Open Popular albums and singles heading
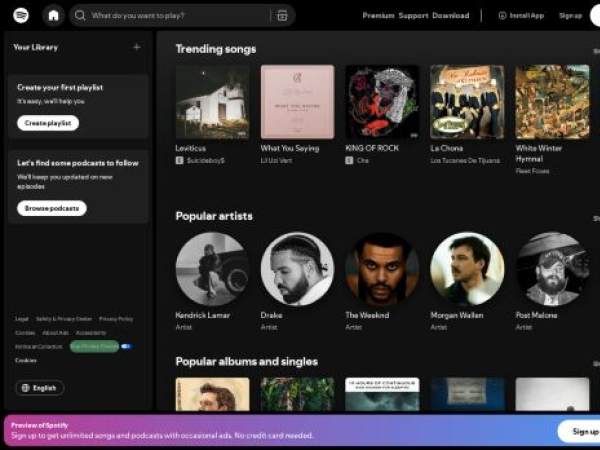Viewport: 600px width, 450px height. pos(246,362)
